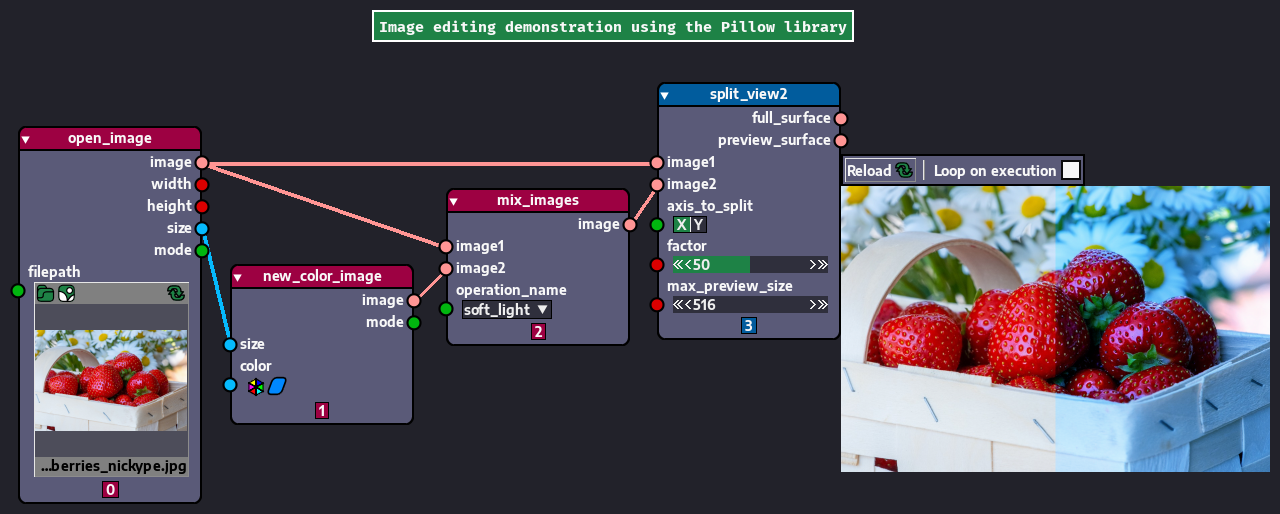Click double-left arrow on factor slider
Image resolution: width=1280 pixels, height=514 pixels.
(677, 265)
